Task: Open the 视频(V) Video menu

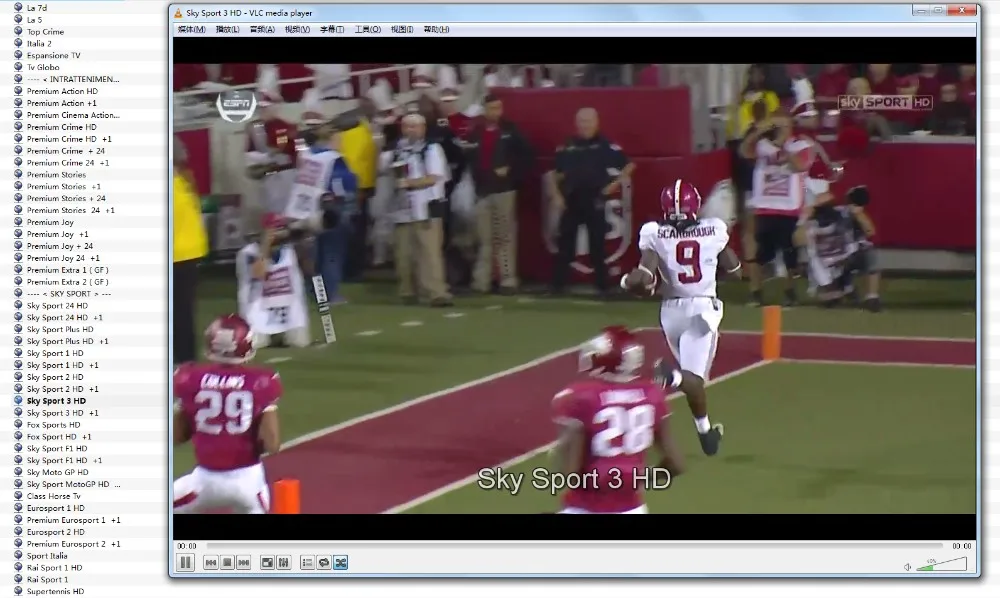Action: tap(297, 29)
